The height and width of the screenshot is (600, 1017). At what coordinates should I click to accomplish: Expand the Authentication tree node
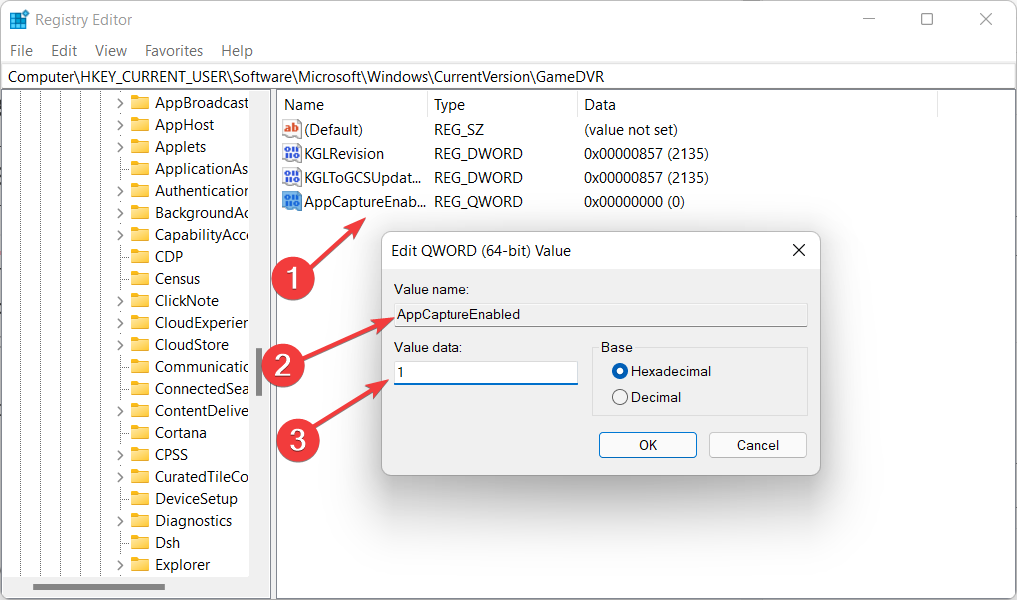coord(120,191)
